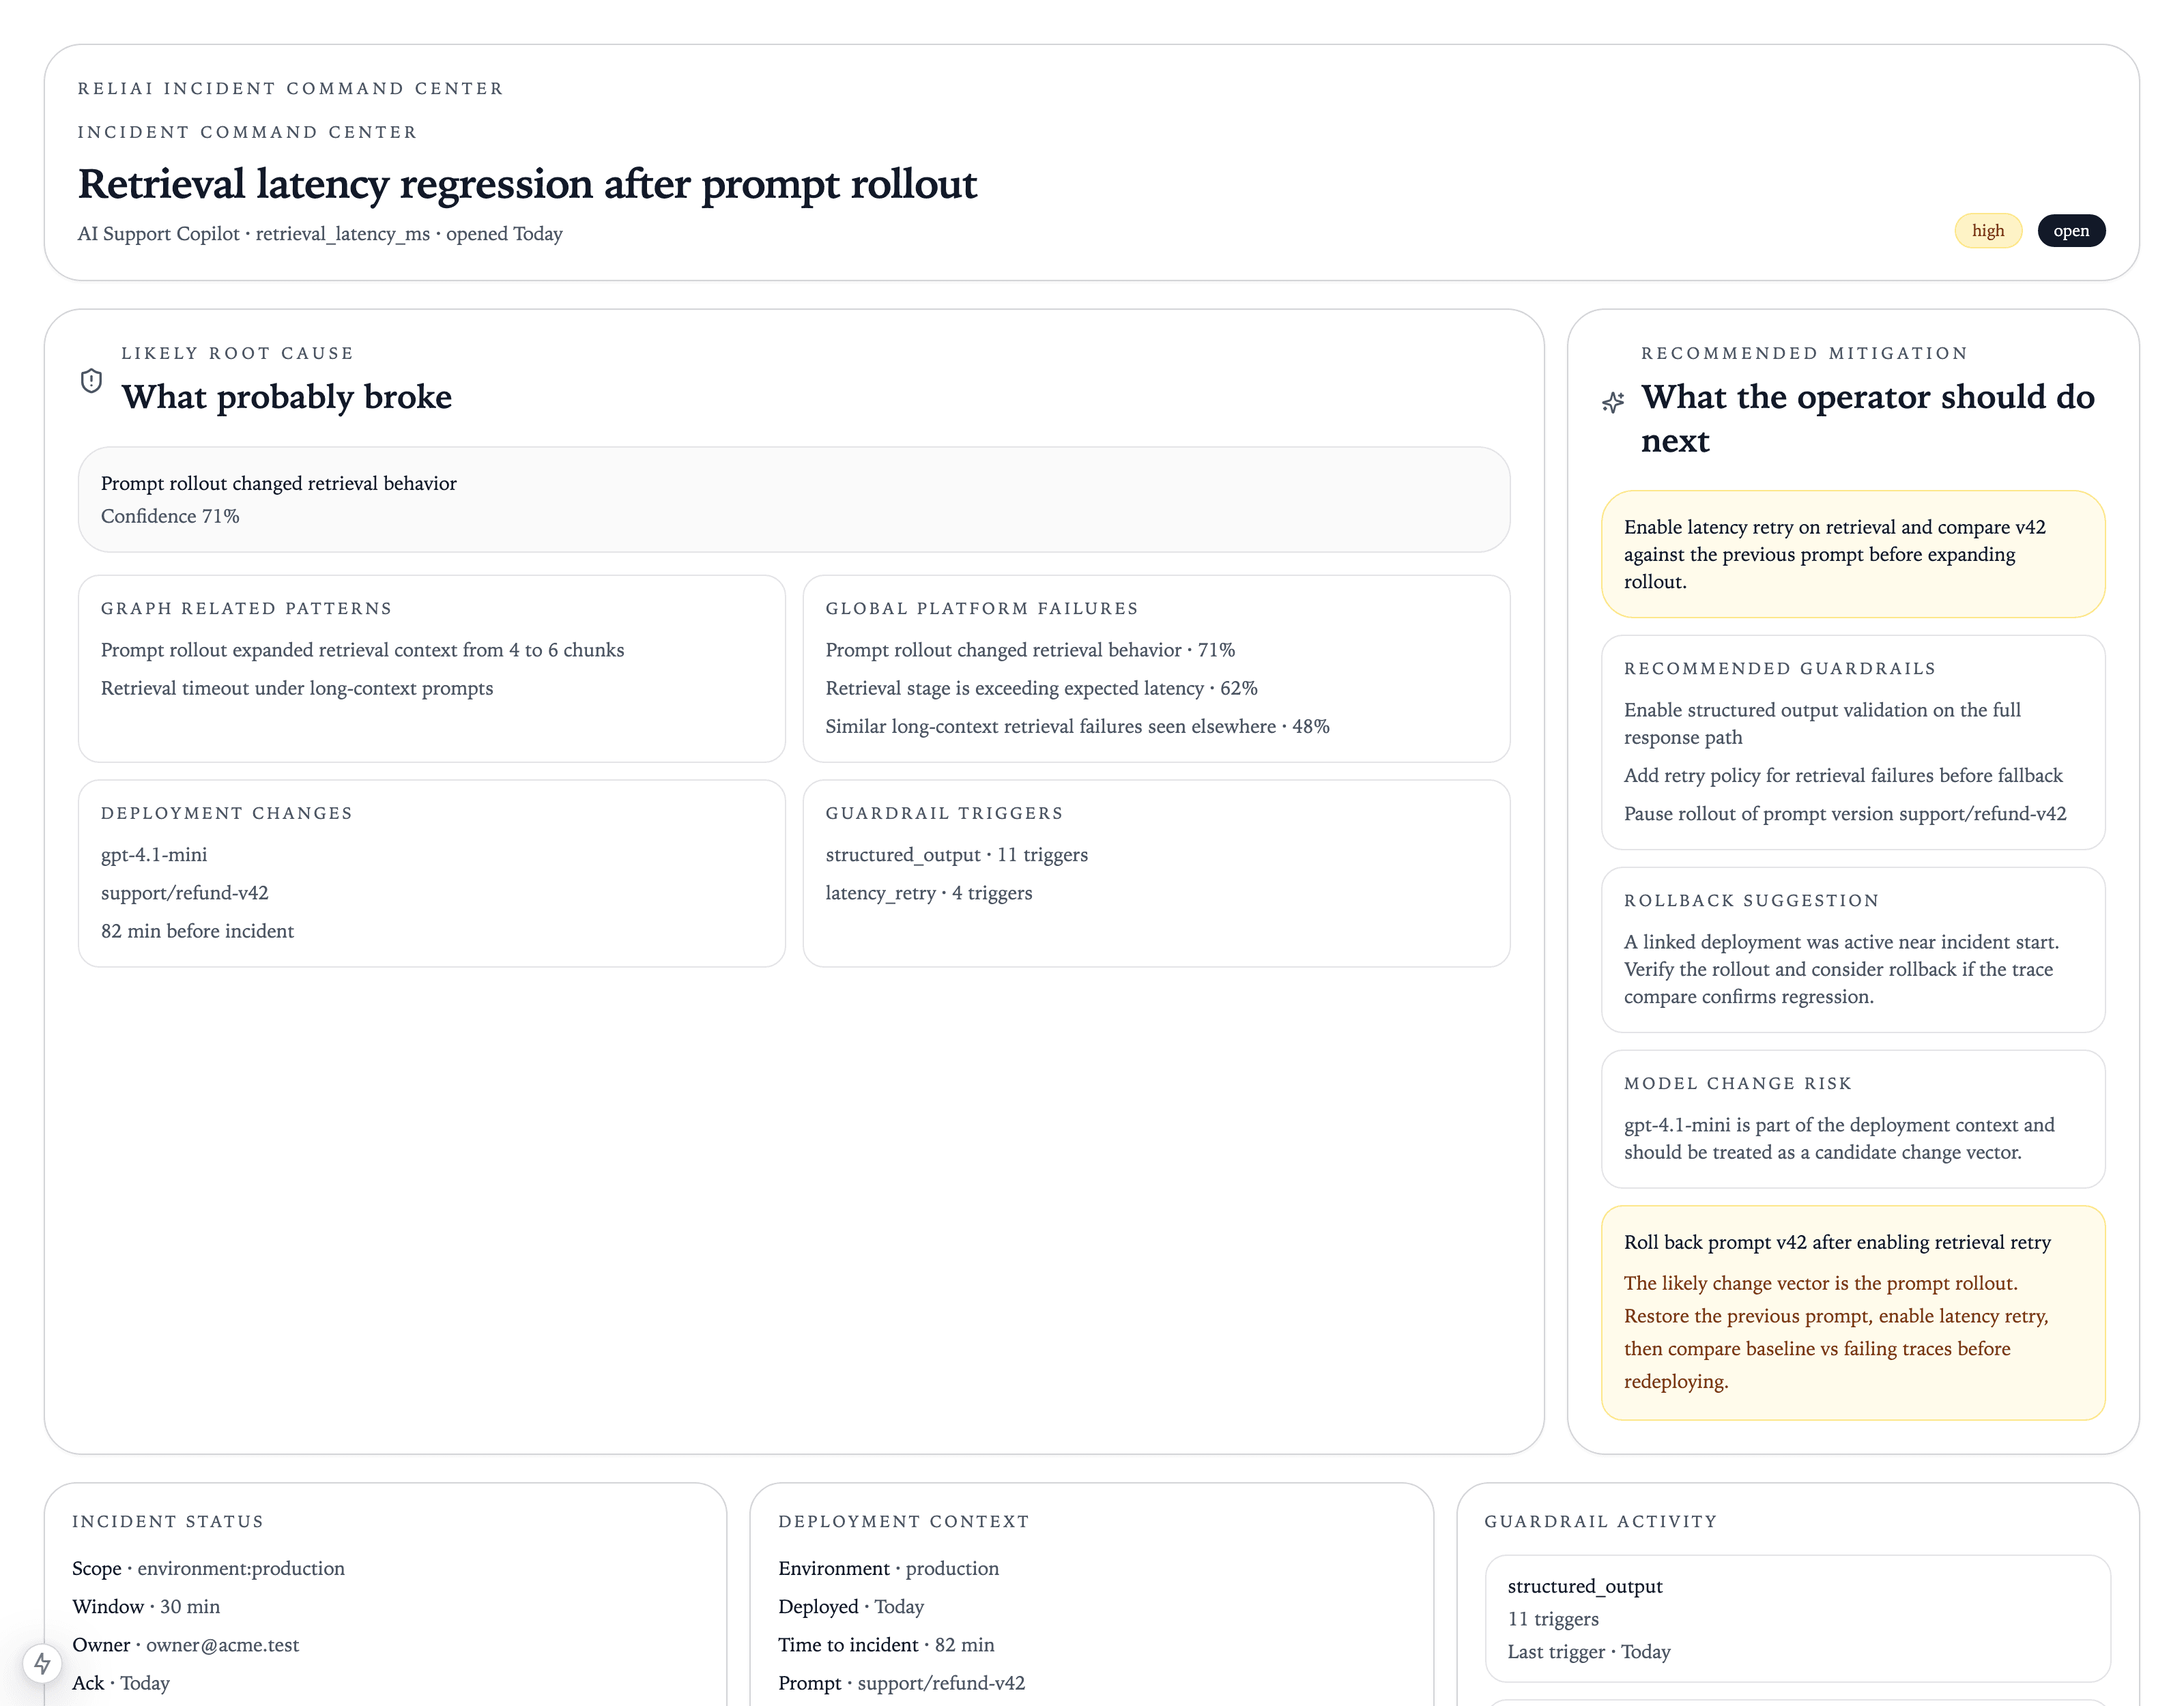Select the latency_retry 4 triggers entry

[x=928, y=893]
